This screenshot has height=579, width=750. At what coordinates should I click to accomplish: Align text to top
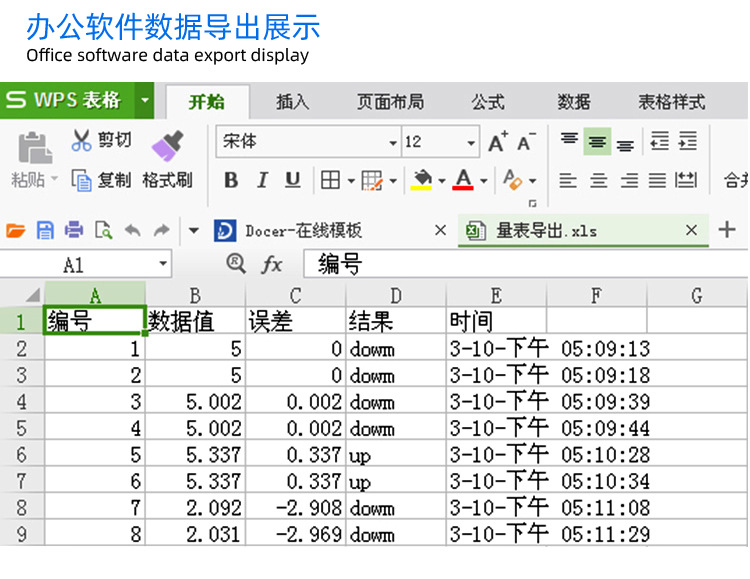click(x=569, y=141)
